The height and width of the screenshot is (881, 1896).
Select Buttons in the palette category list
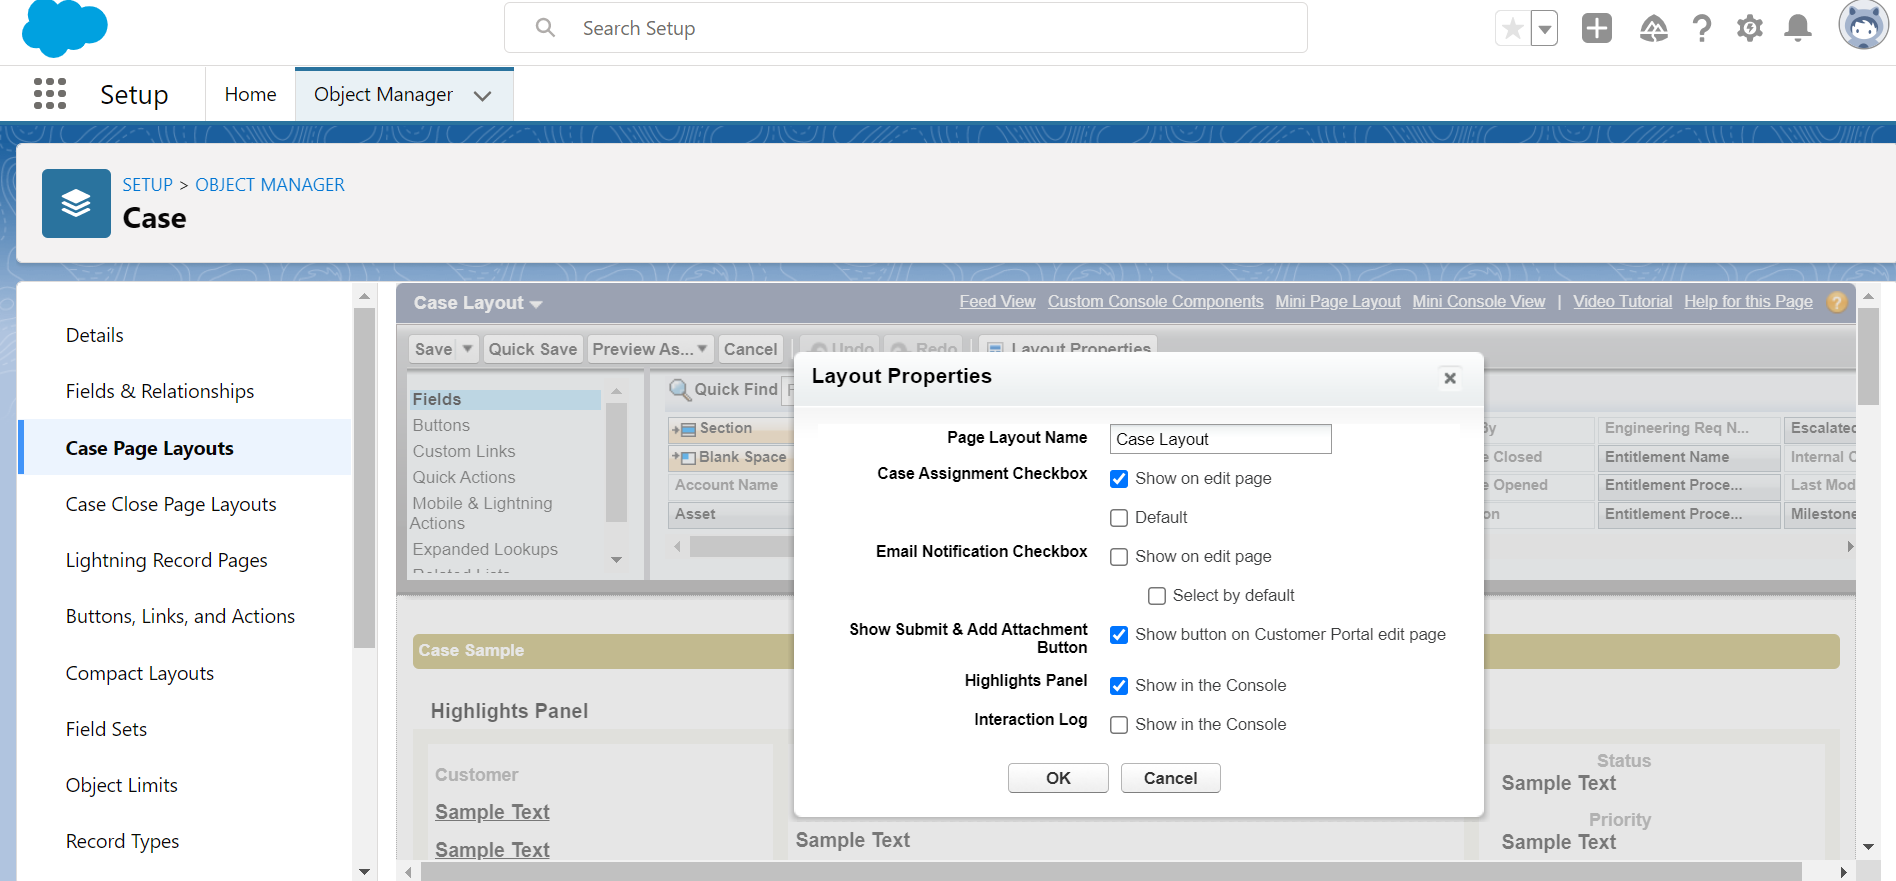[441, 425]
